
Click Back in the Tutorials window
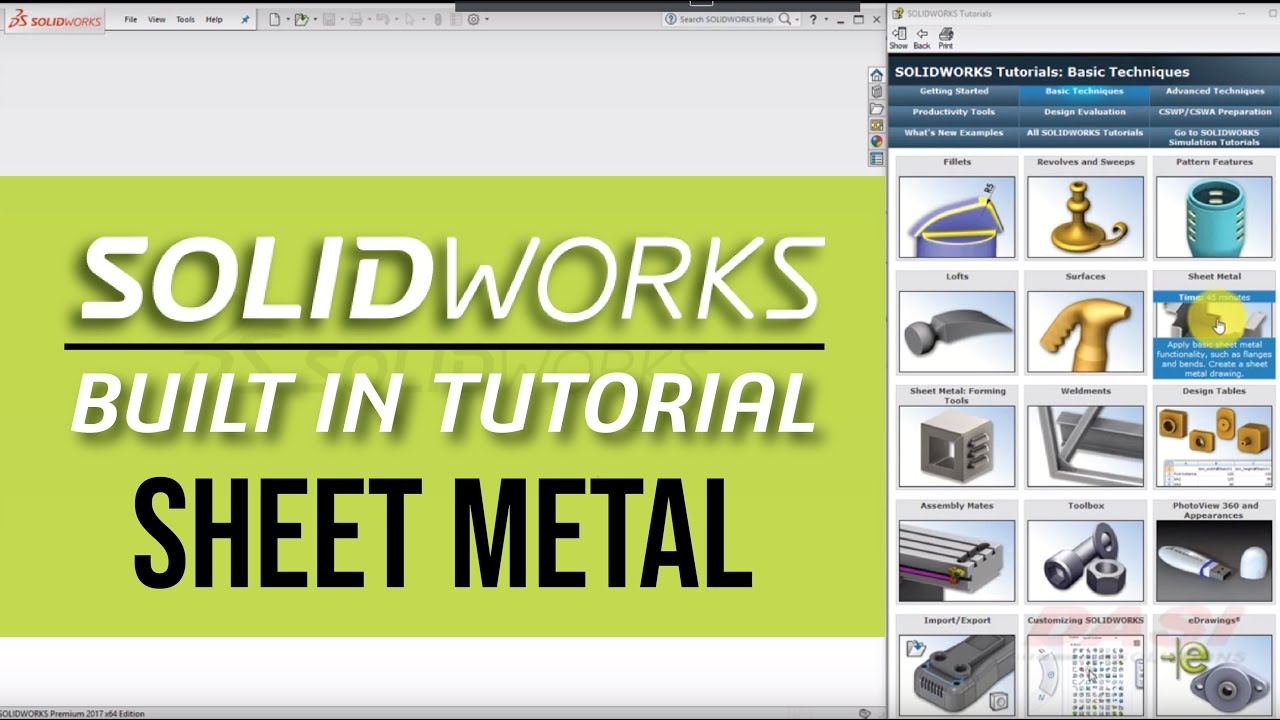pyautogui.click(x=922, y=38)
